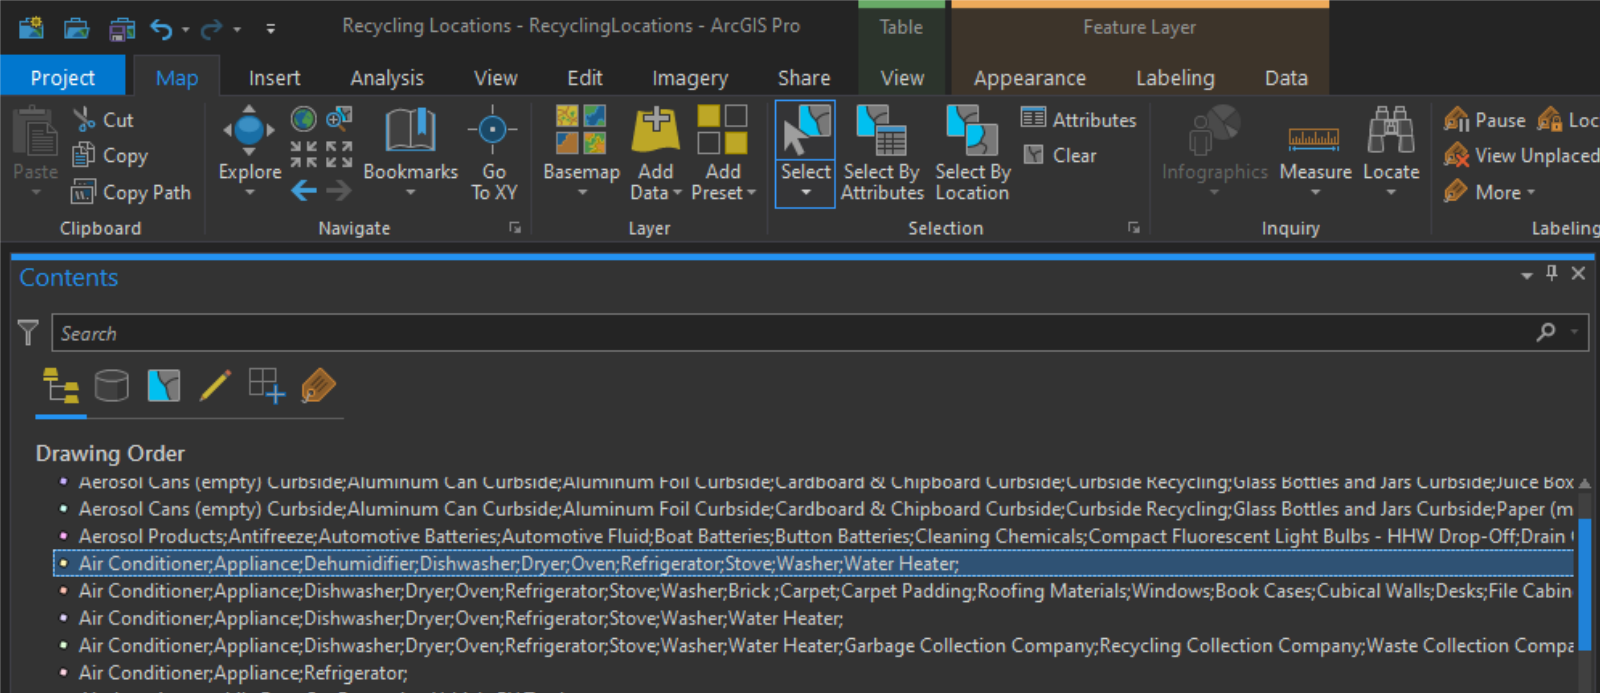1600x693 pixels.
Task: Click the Full Extent globe icon
Action: click(x=304, y=120)
